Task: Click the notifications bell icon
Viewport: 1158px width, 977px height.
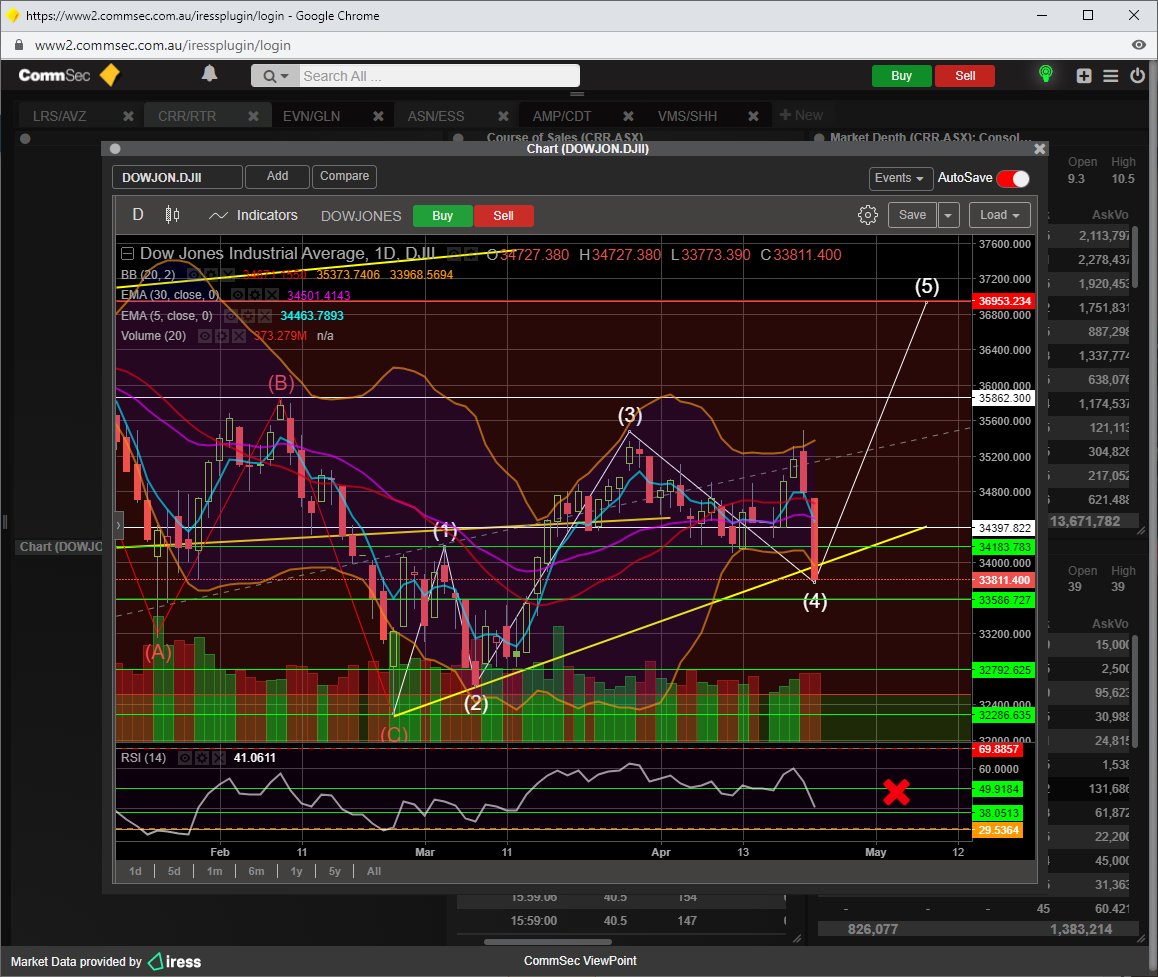Action: [209, 74]
